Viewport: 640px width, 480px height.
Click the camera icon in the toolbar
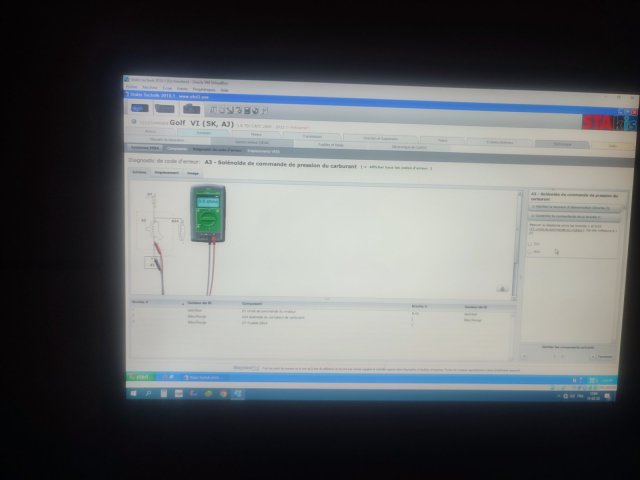click(x=190, y=108)
